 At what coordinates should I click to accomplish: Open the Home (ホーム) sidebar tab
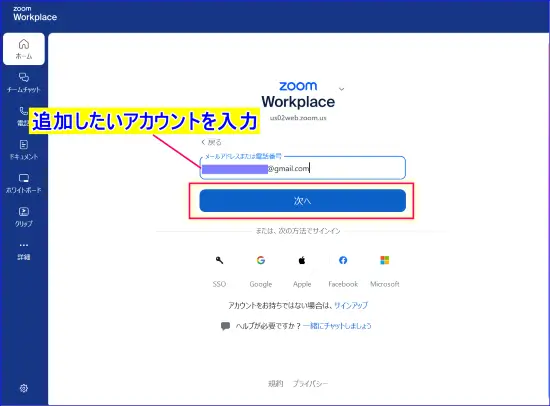click(x=24, y=49)
